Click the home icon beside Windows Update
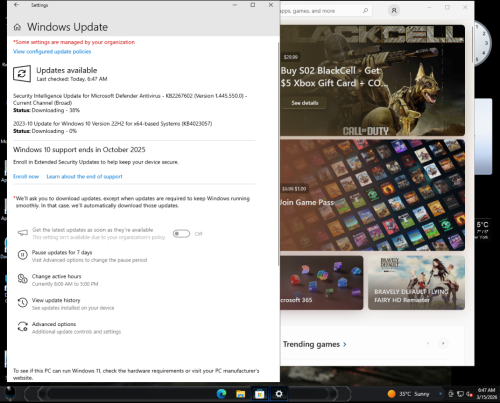 [17, 27]
